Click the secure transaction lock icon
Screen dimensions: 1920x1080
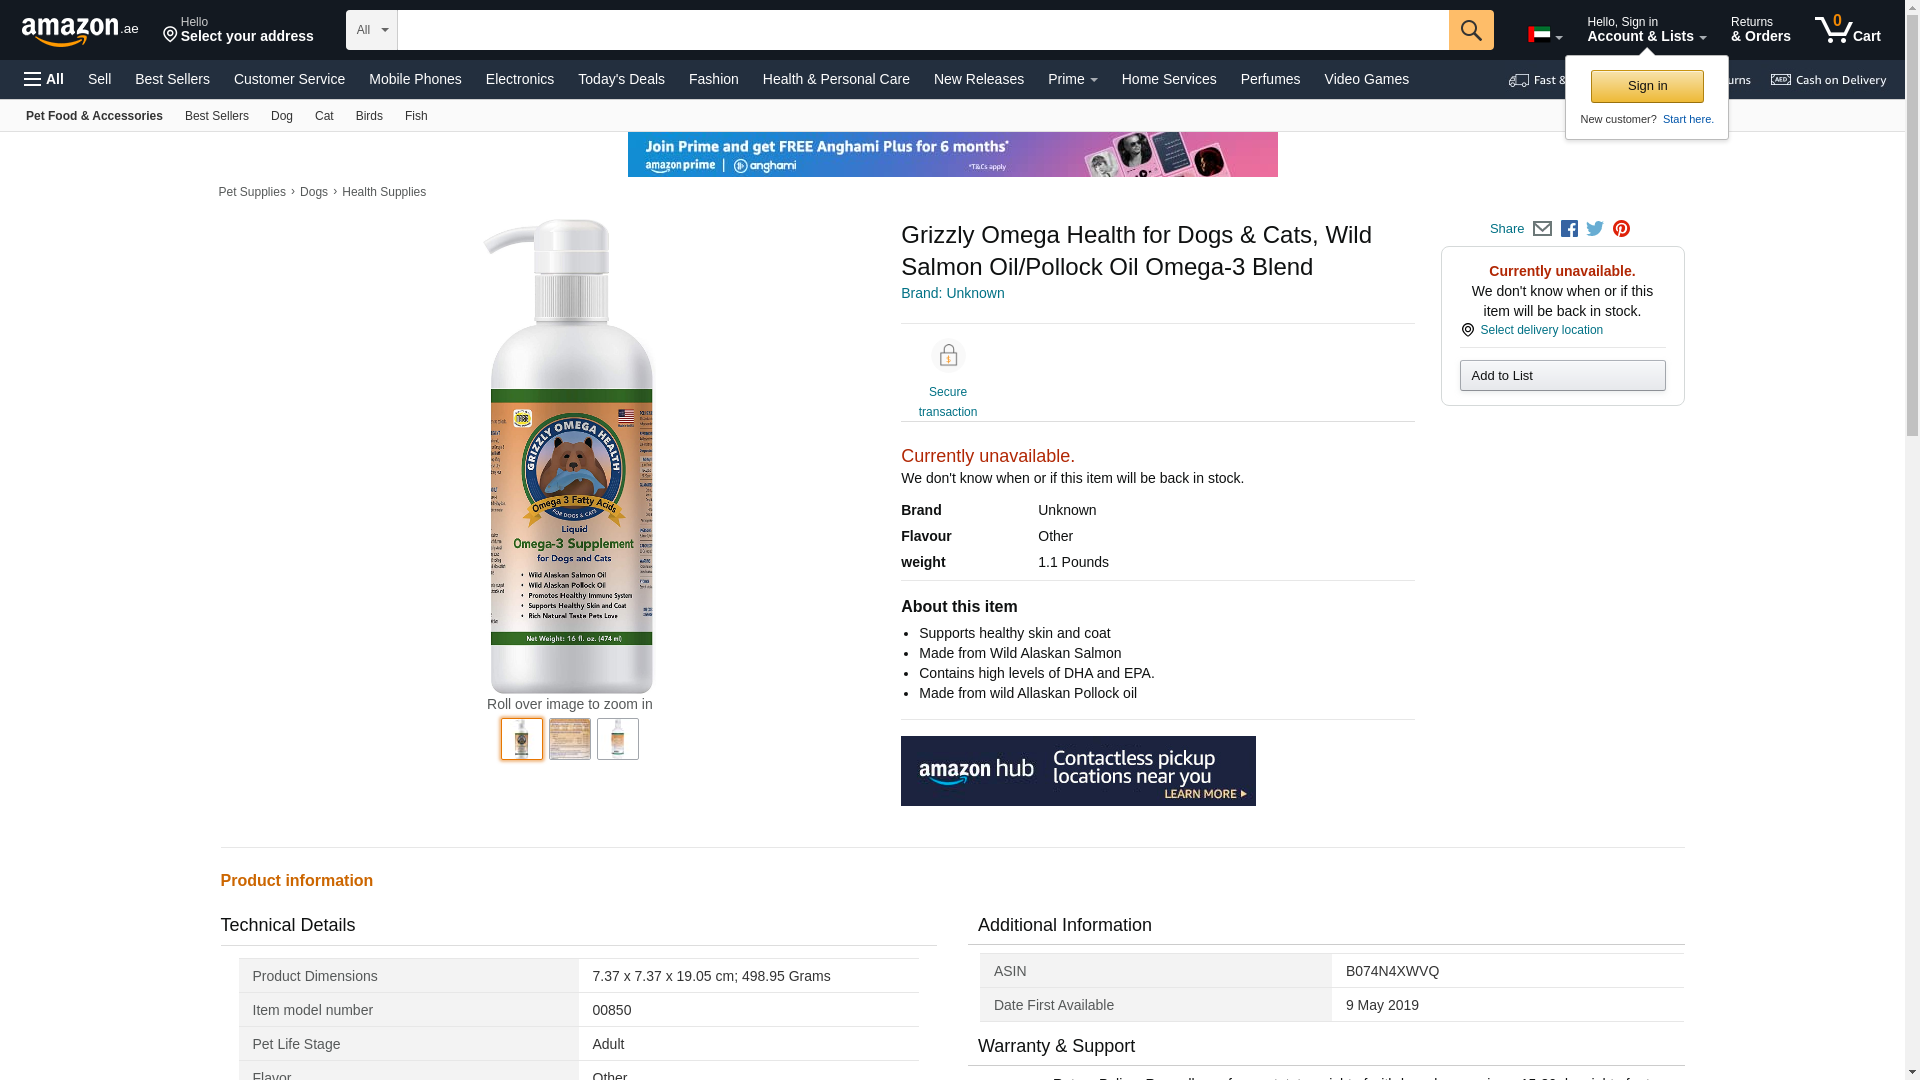(948, 356)
